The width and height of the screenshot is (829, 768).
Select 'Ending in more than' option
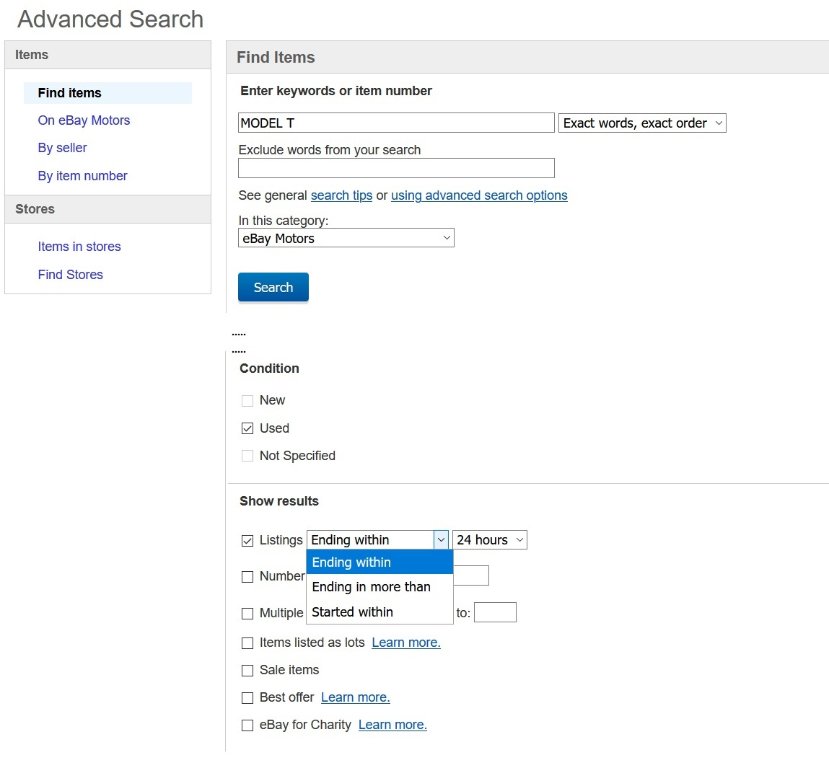370,587
